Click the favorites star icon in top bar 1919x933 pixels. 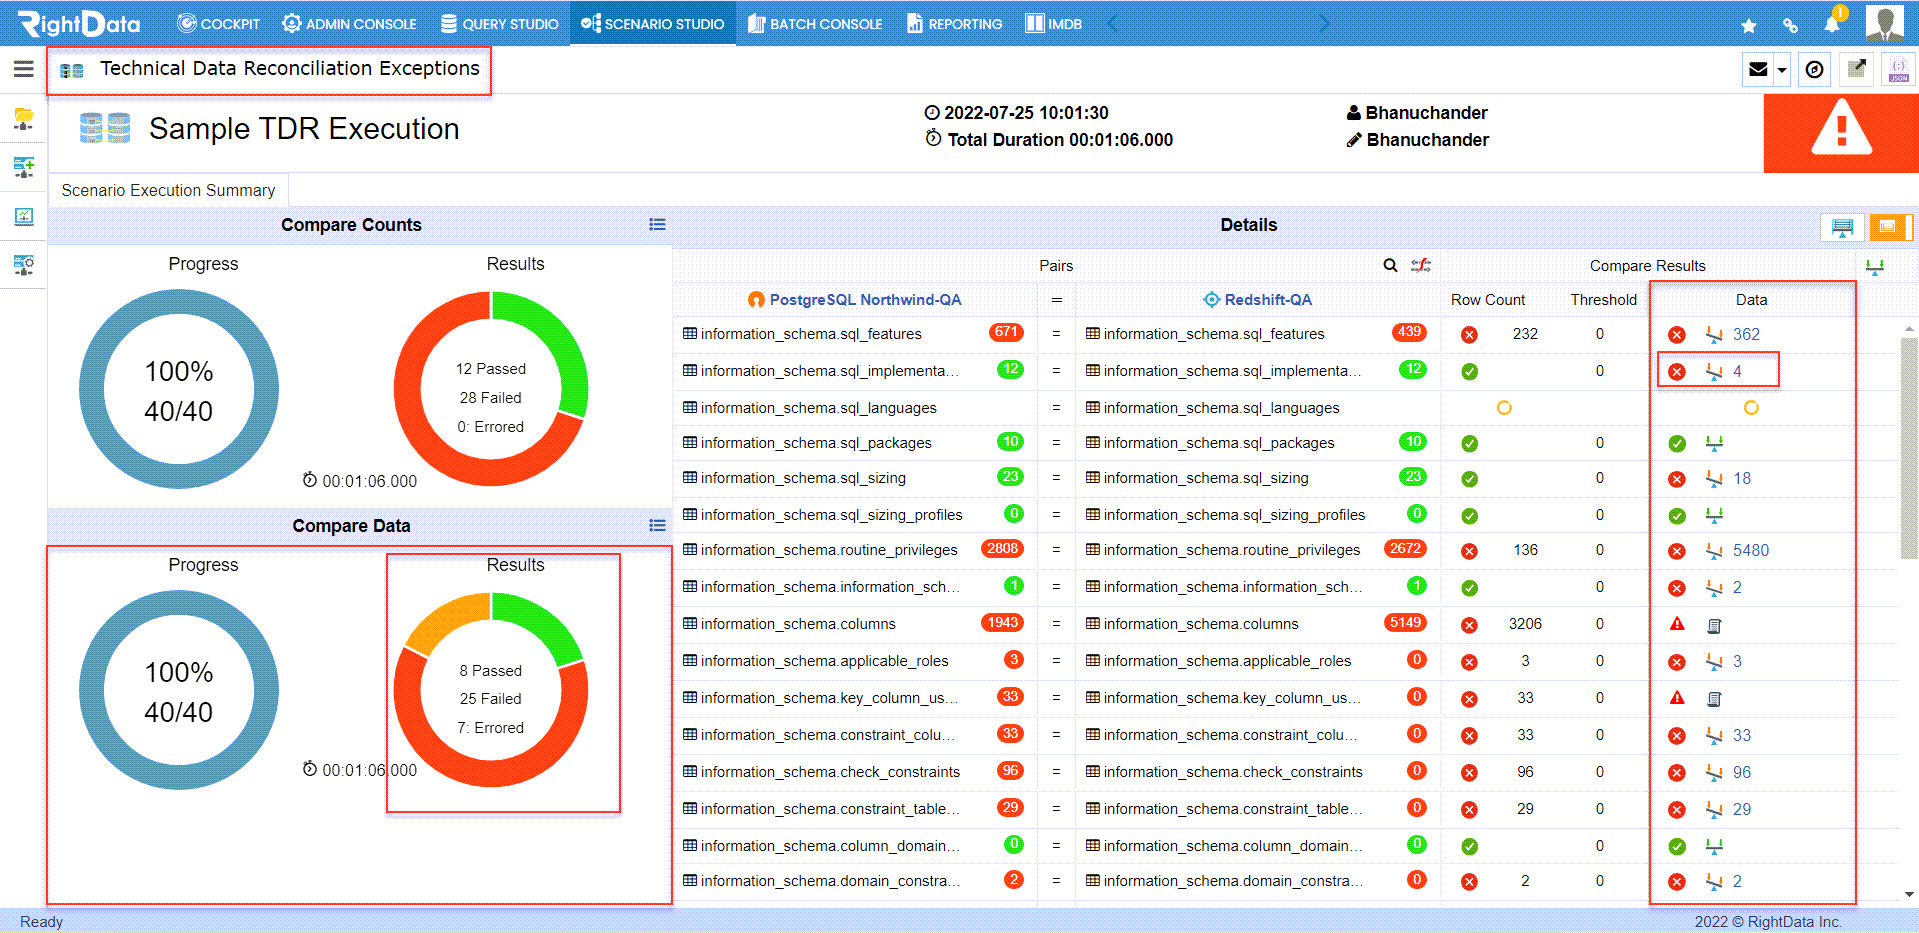point(1748,25)
